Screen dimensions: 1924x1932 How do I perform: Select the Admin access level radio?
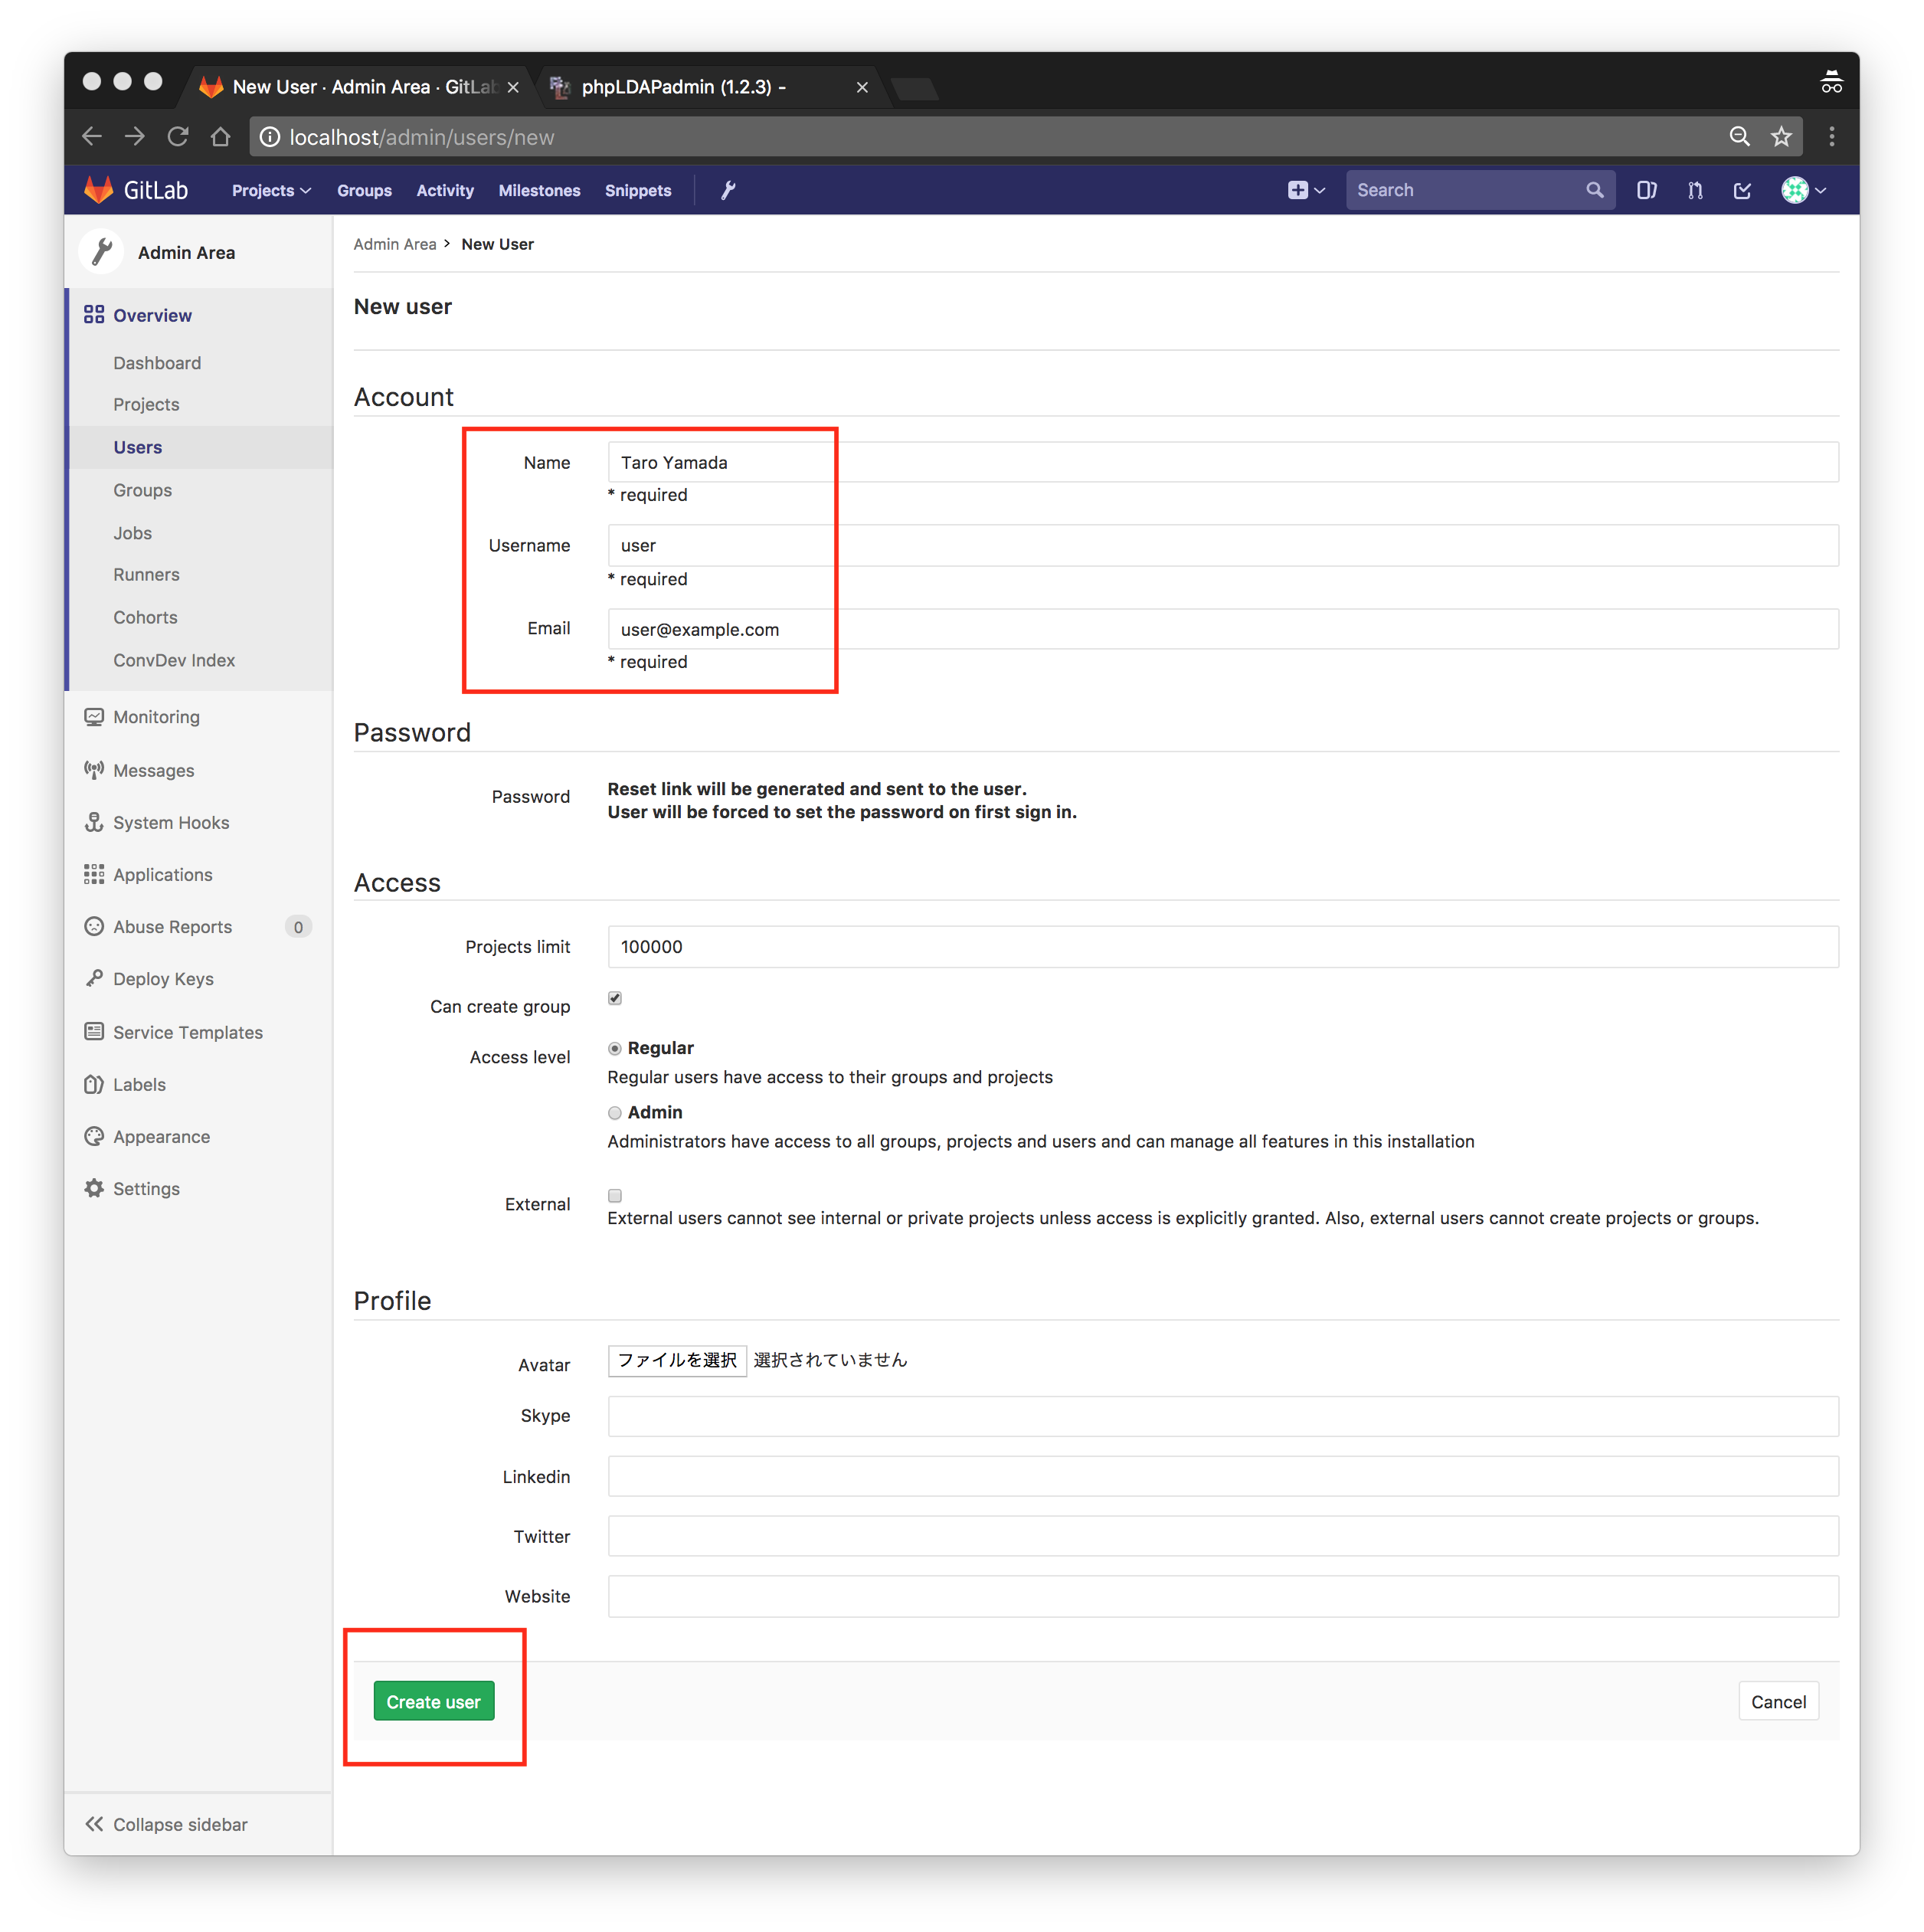click(x=615, y=1113)
